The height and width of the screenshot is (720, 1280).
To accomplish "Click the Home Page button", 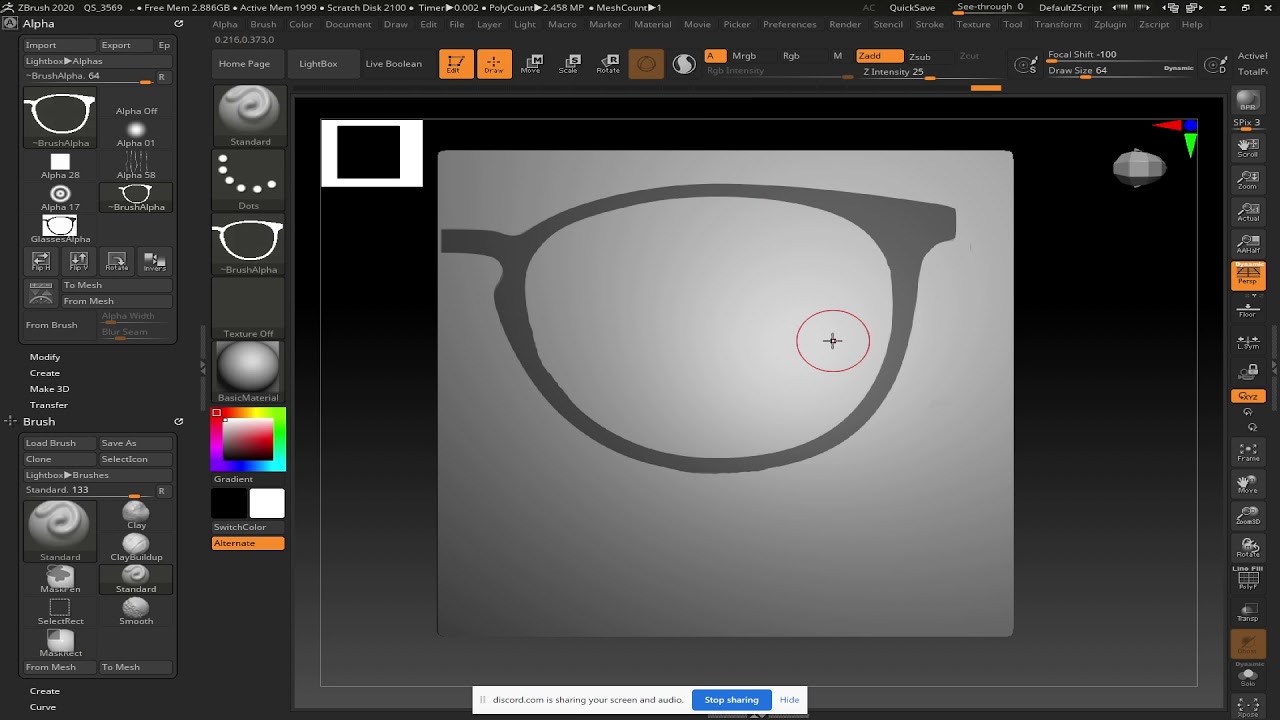I will tap(244, 64).
